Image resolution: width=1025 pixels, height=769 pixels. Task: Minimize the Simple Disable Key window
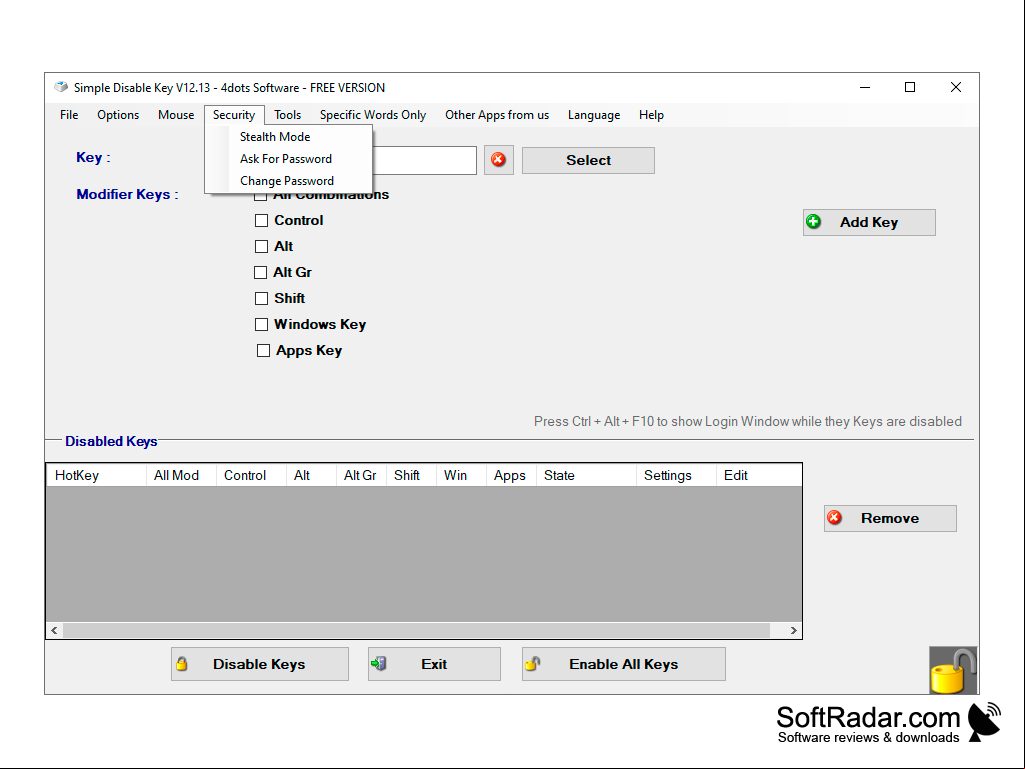pos(865,87)
